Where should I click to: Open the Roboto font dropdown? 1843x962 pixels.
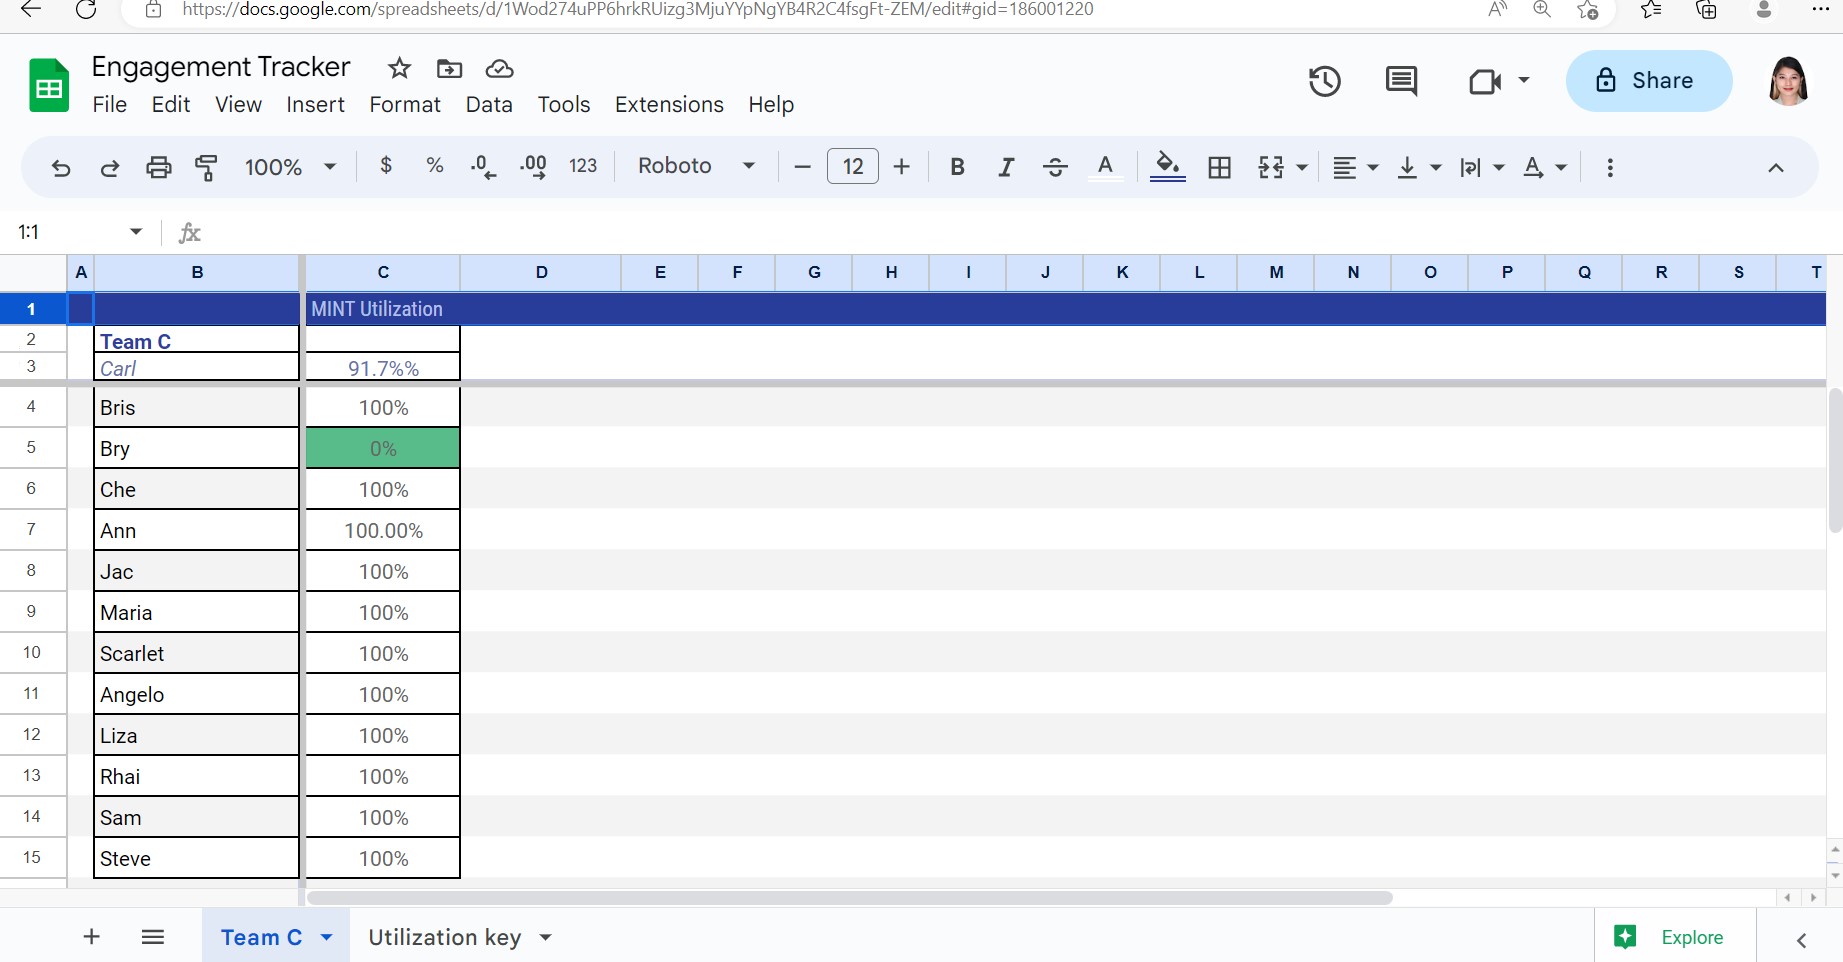[x=696, y=166]
